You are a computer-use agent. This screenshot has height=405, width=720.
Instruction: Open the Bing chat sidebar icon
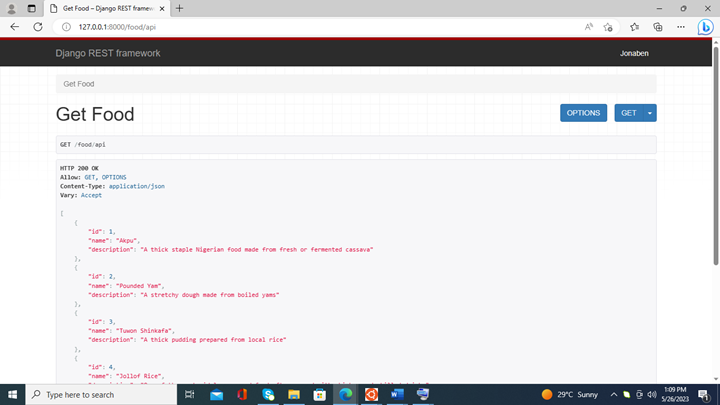(705, 27)
